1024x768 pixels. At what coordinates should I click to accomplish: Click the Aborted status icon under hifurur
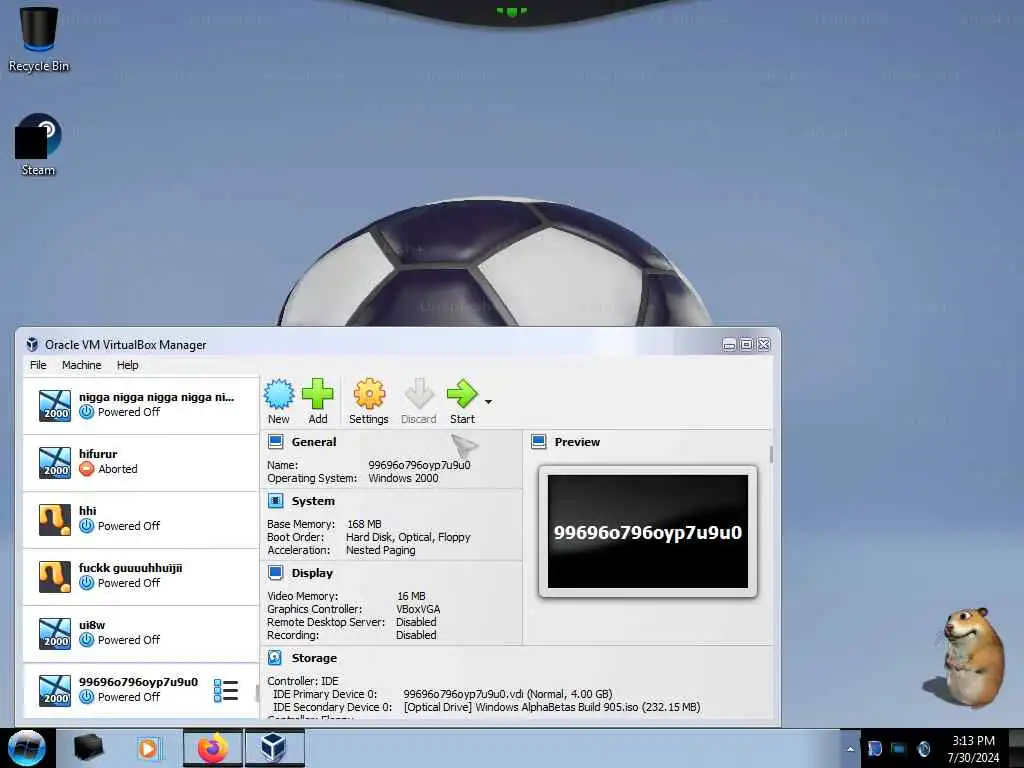click(x=87, y=469)
